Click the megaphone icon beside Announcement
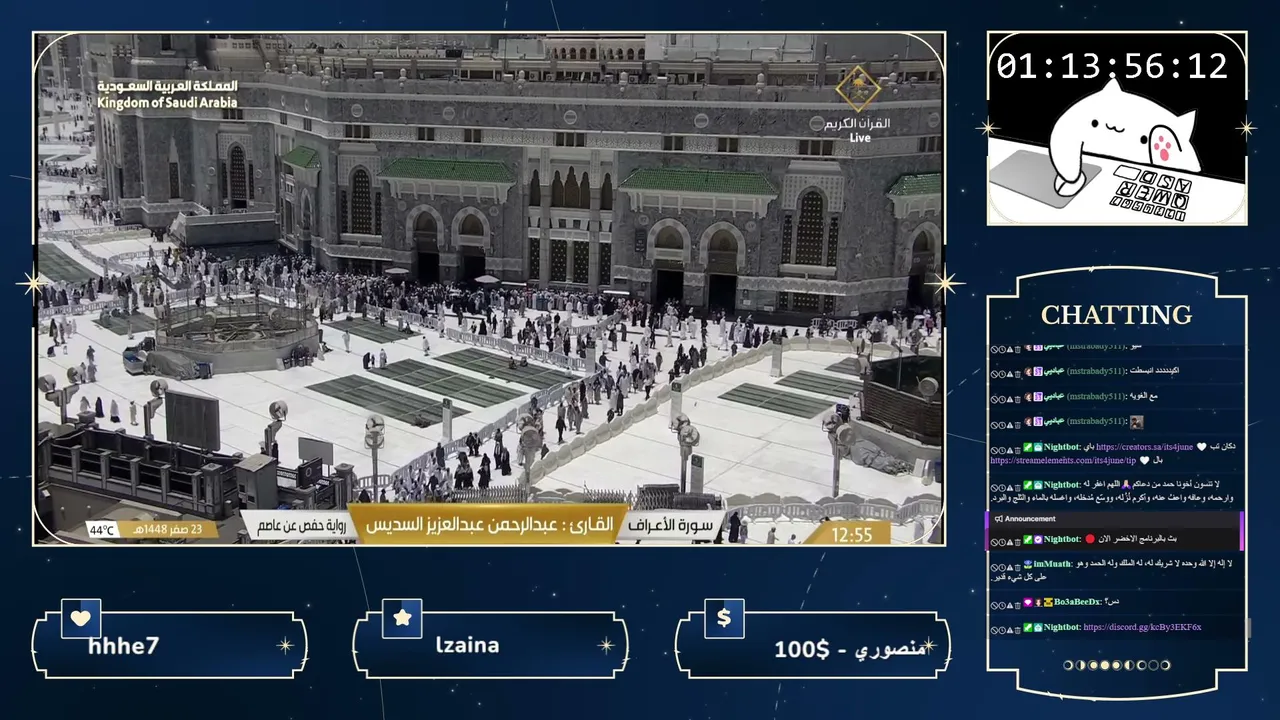Image resolution: width=1280 pixels, height=720 pixels. pyautogui.click(x=998, y=519)
